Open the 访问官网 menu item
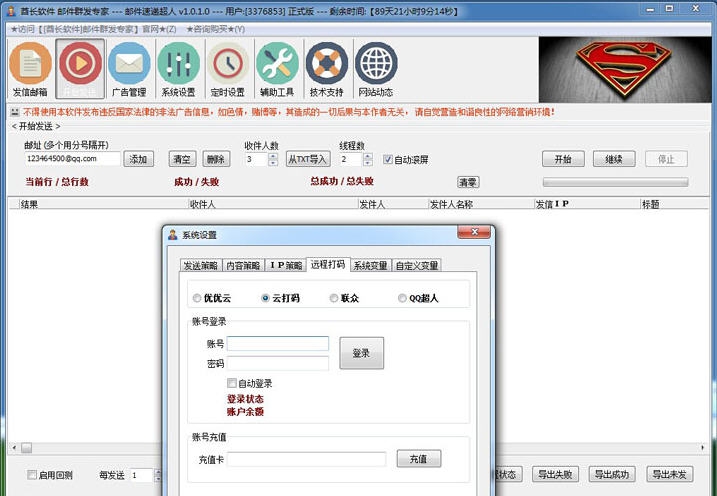 (93, 29)
